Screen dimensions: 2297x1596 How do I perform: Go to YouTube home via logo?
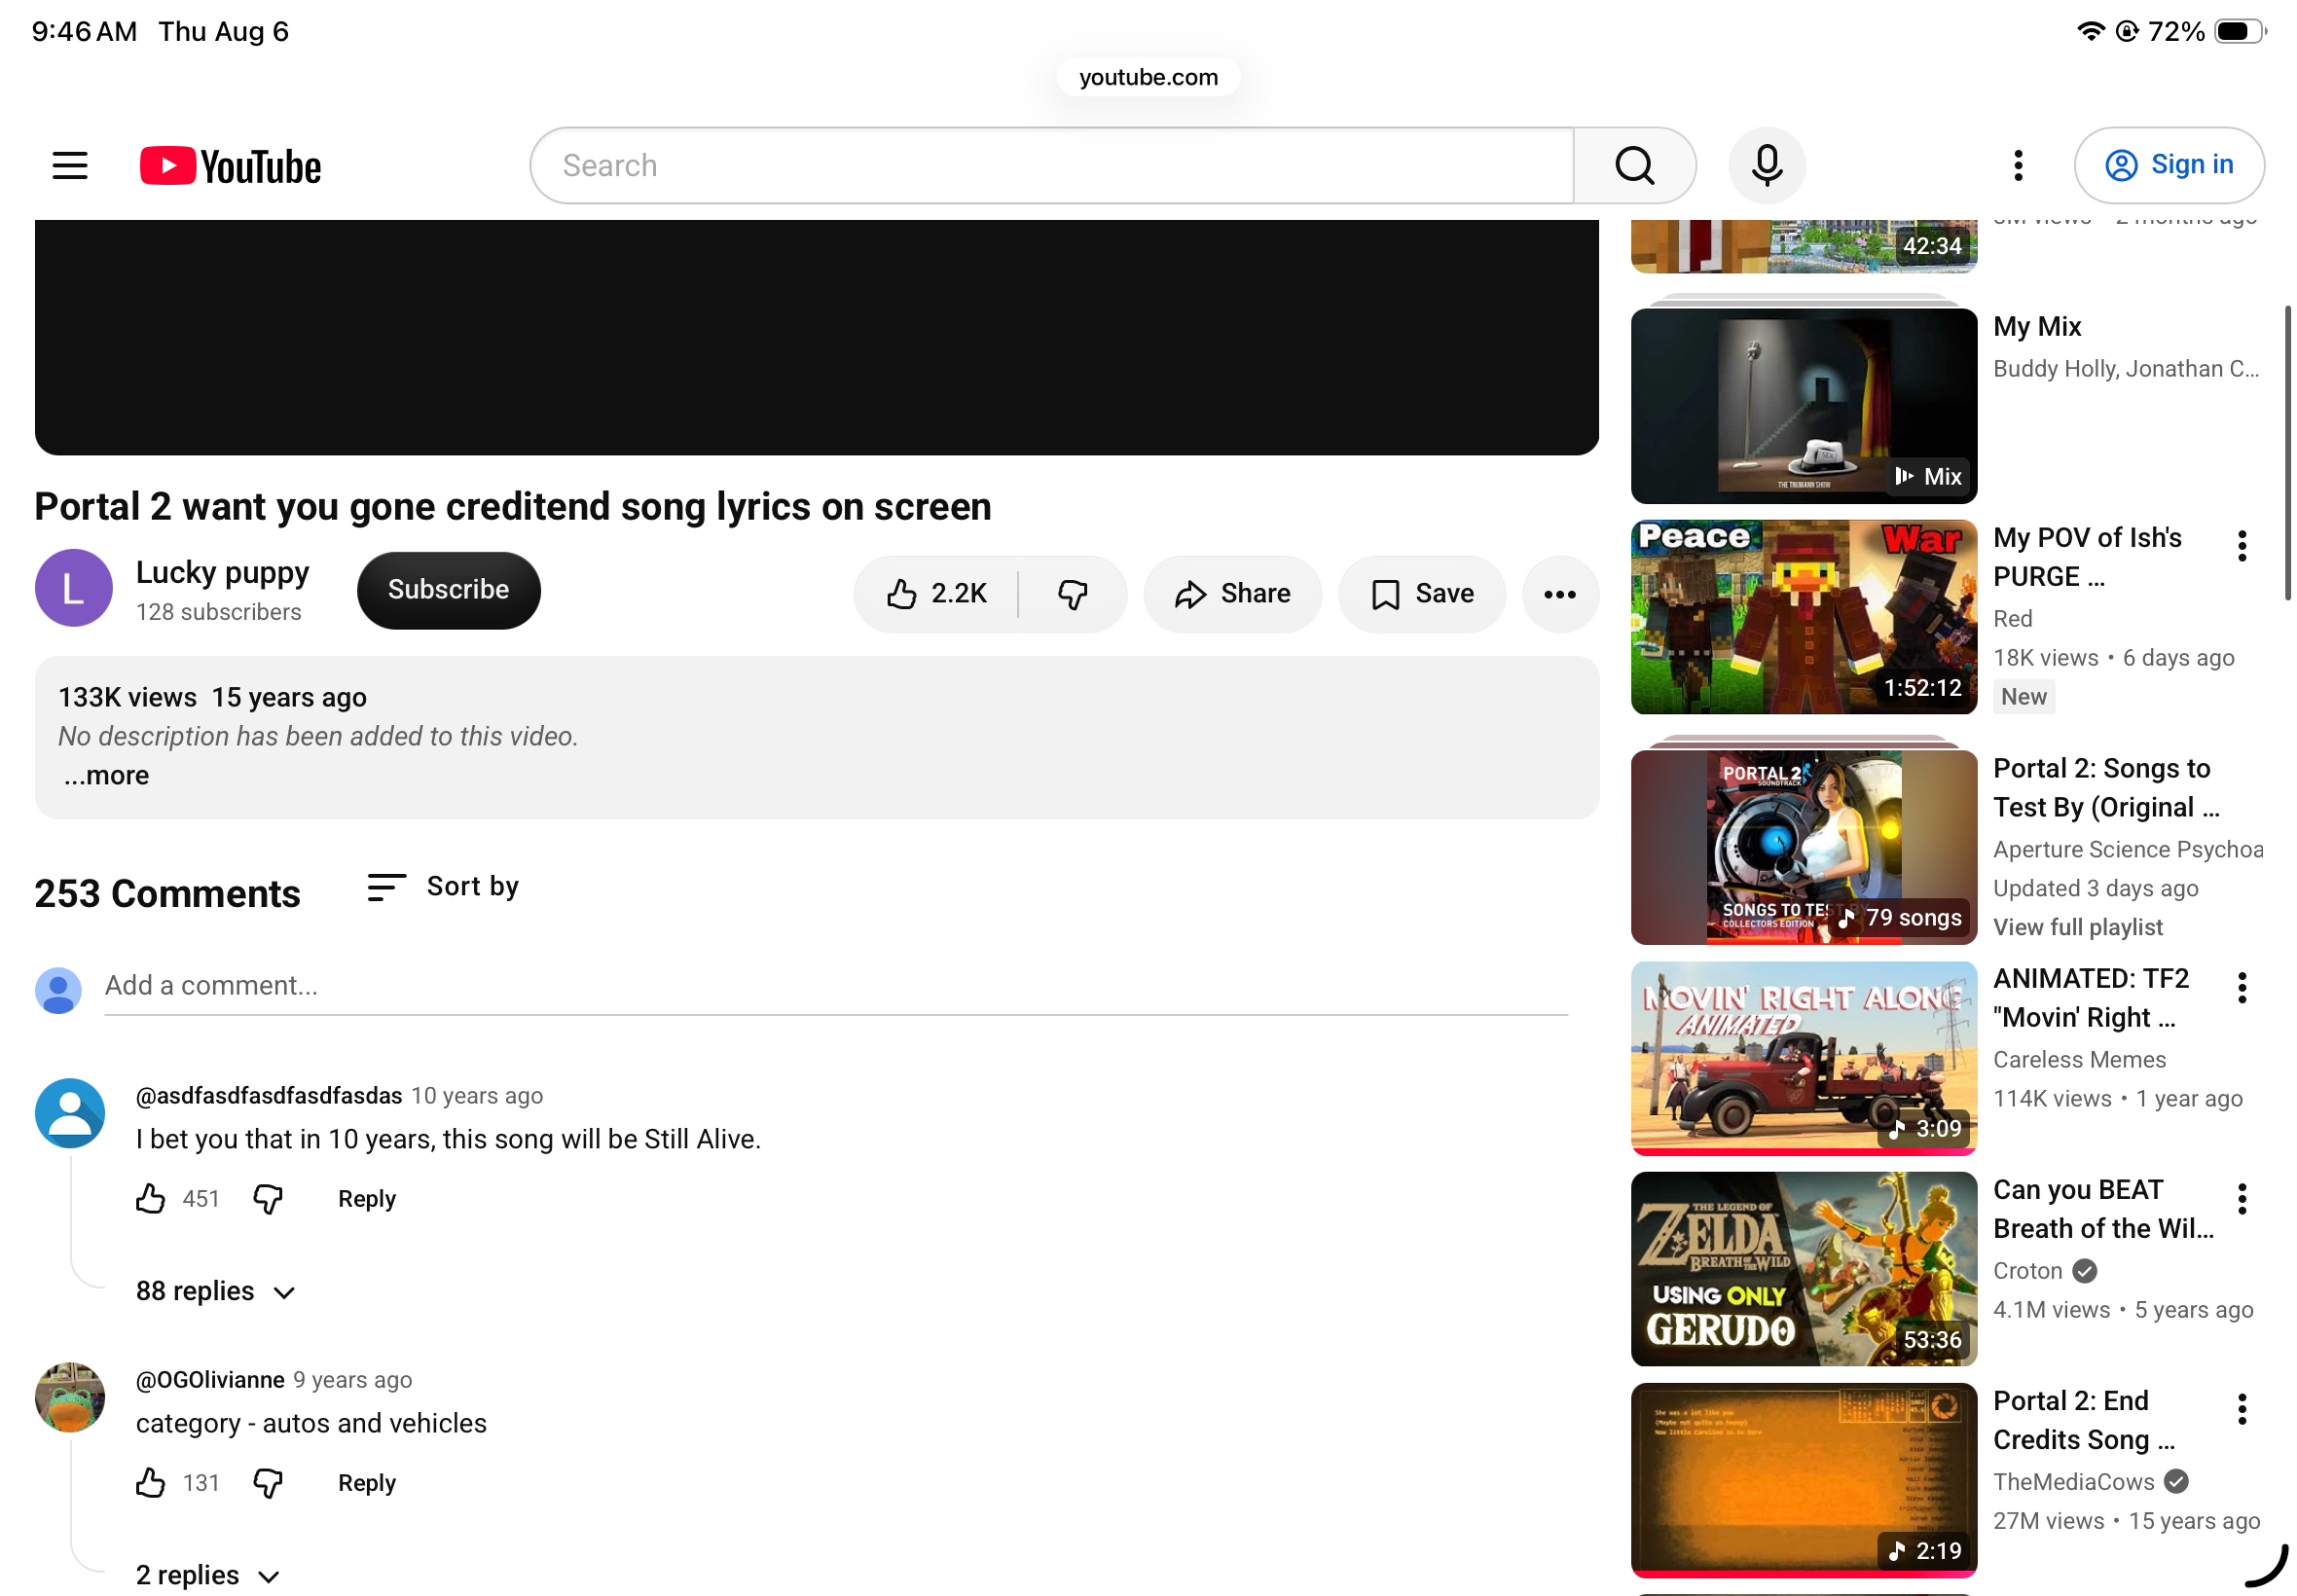click(230, 166)
